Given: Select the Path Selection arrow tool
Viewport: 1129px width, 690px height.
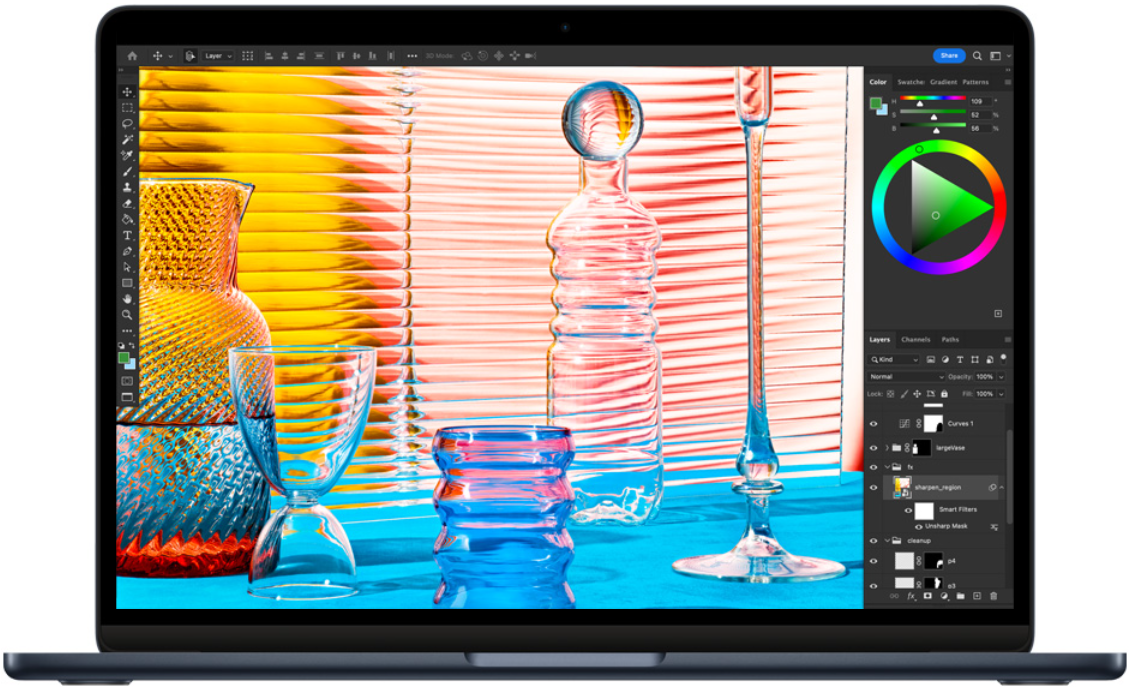Looking at the screenshot, I should pos(127,267).
